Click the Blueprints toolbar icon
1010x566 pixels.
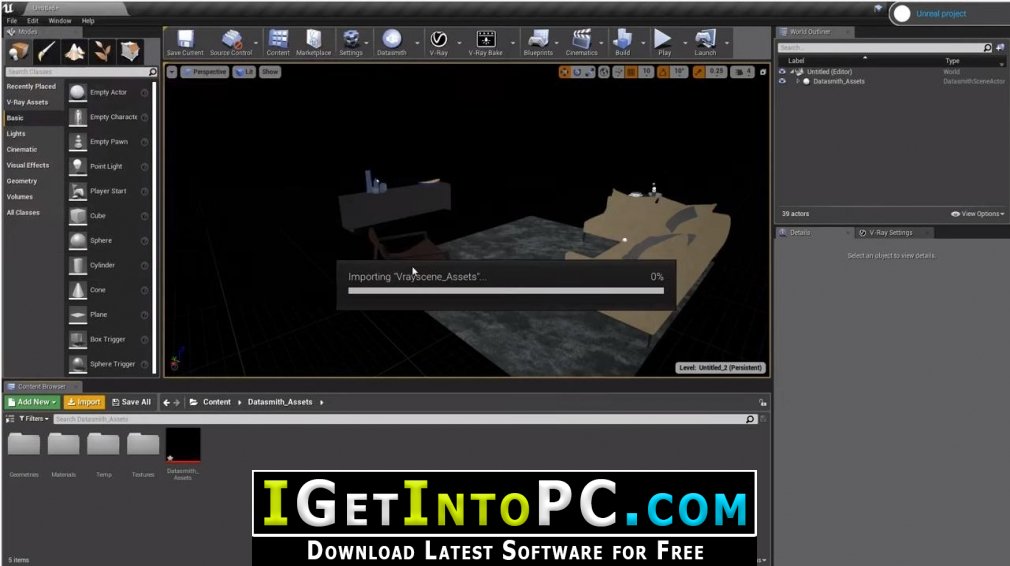pos(538,42)
